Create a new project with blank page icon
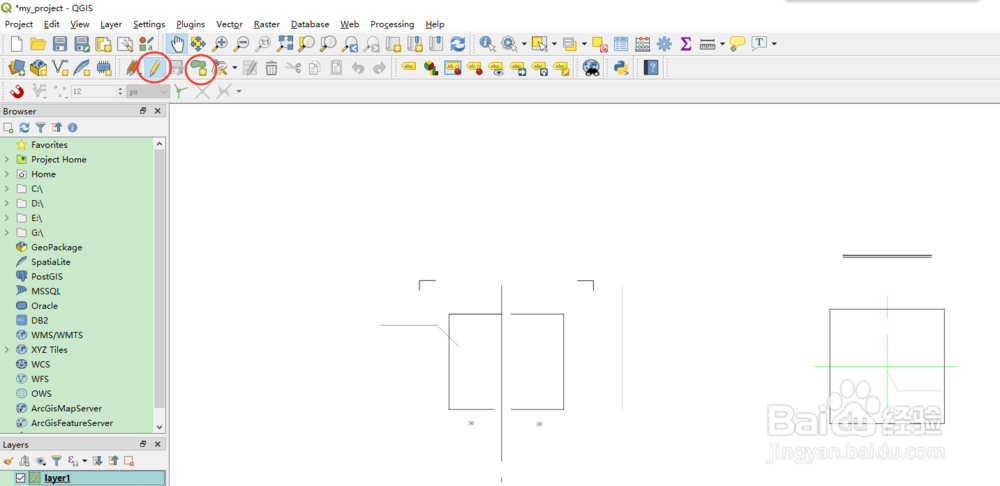This screenshot has width=1000, height=486. pos(17,43)
